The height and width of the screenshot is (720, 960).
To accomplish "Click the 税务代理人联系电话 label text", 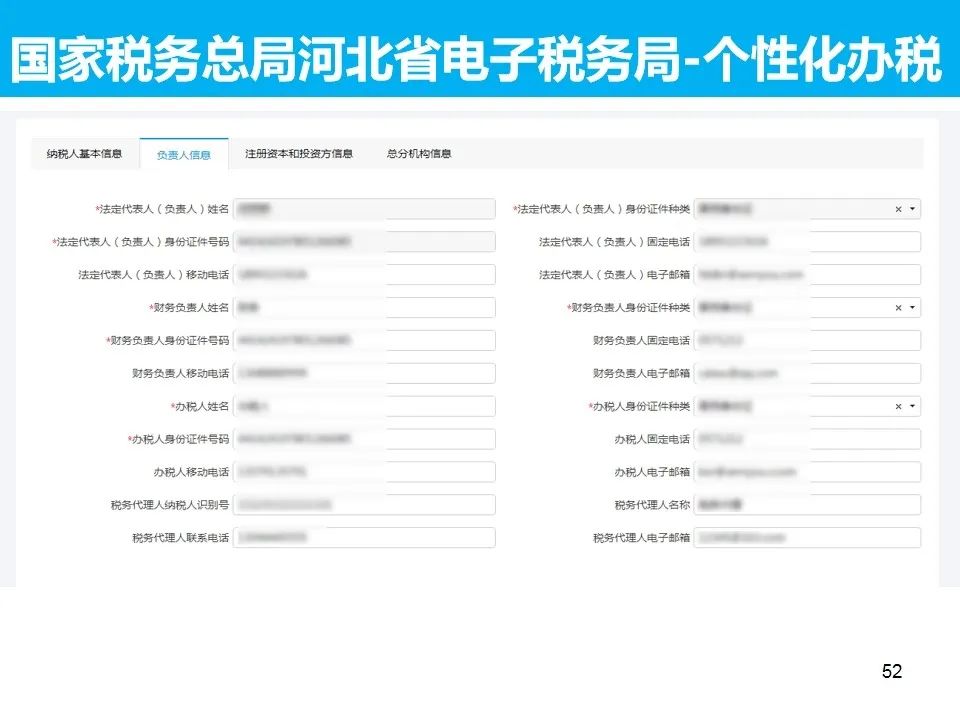I will tap(181, 538).
